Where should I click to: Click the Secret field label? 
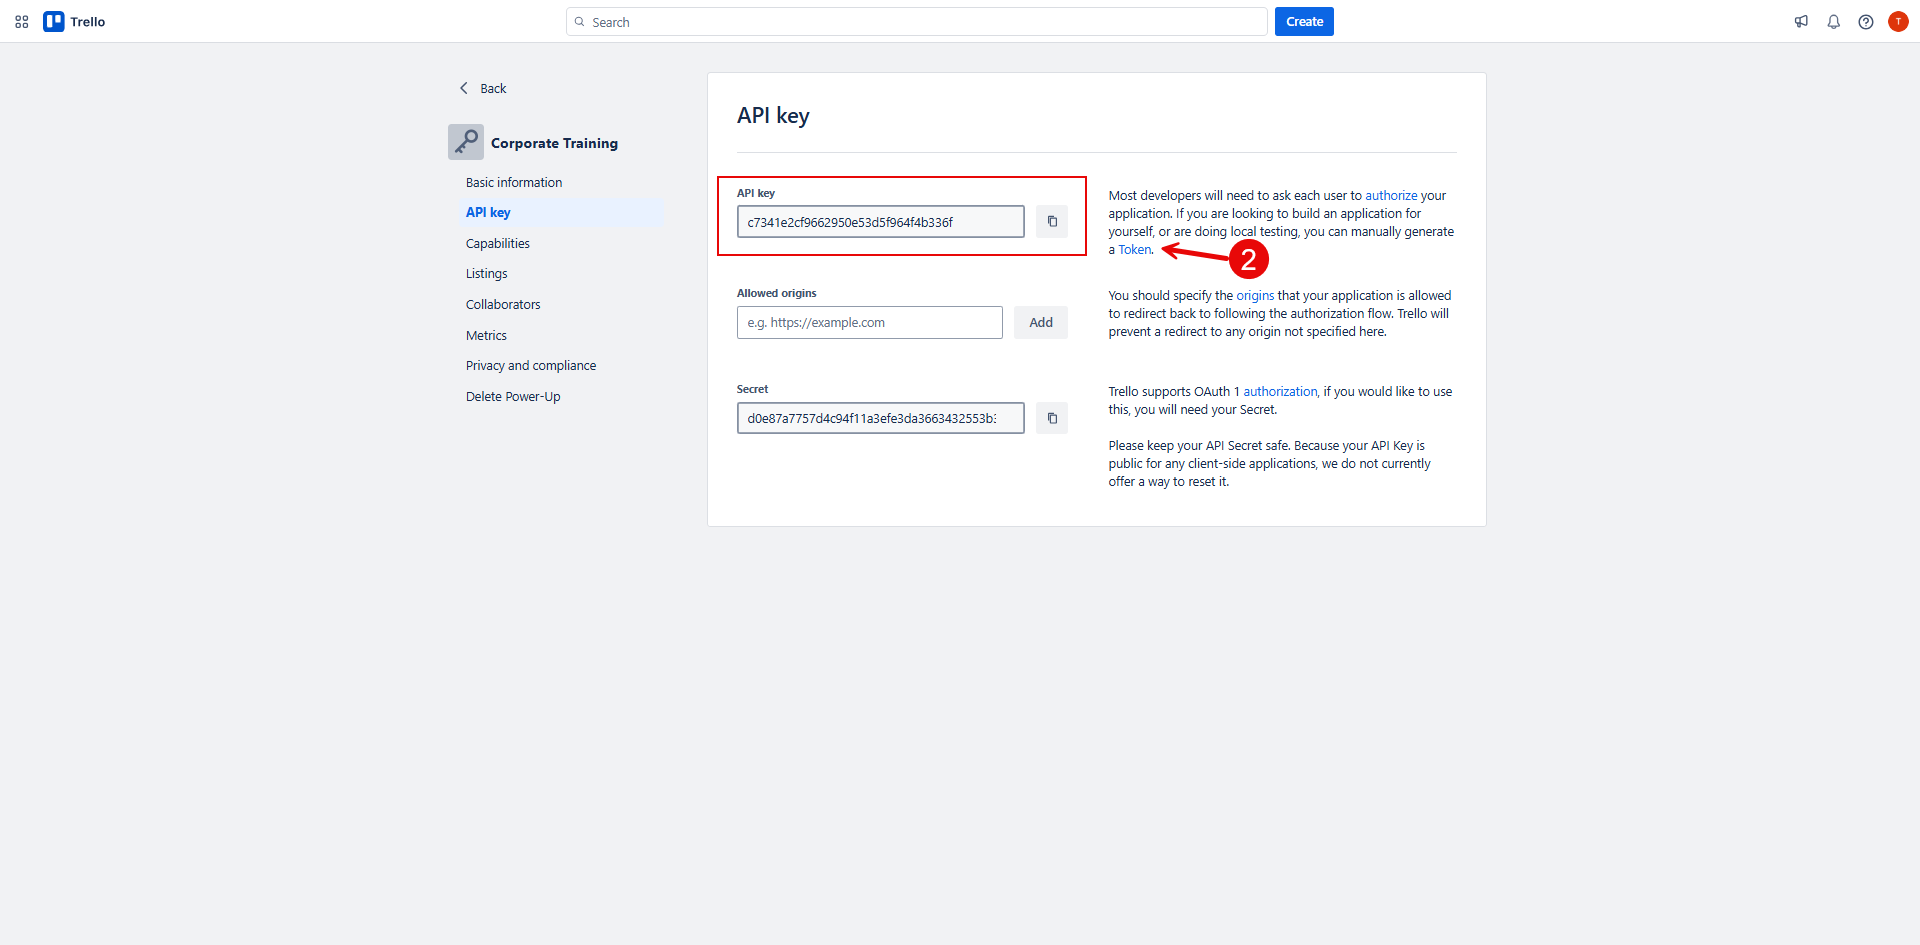point(752,389)
